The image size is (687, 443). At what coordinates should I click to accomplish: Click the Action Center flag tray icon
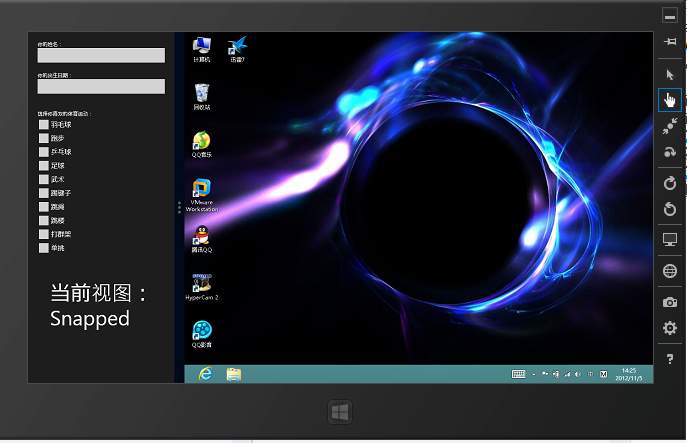point(545,374)
